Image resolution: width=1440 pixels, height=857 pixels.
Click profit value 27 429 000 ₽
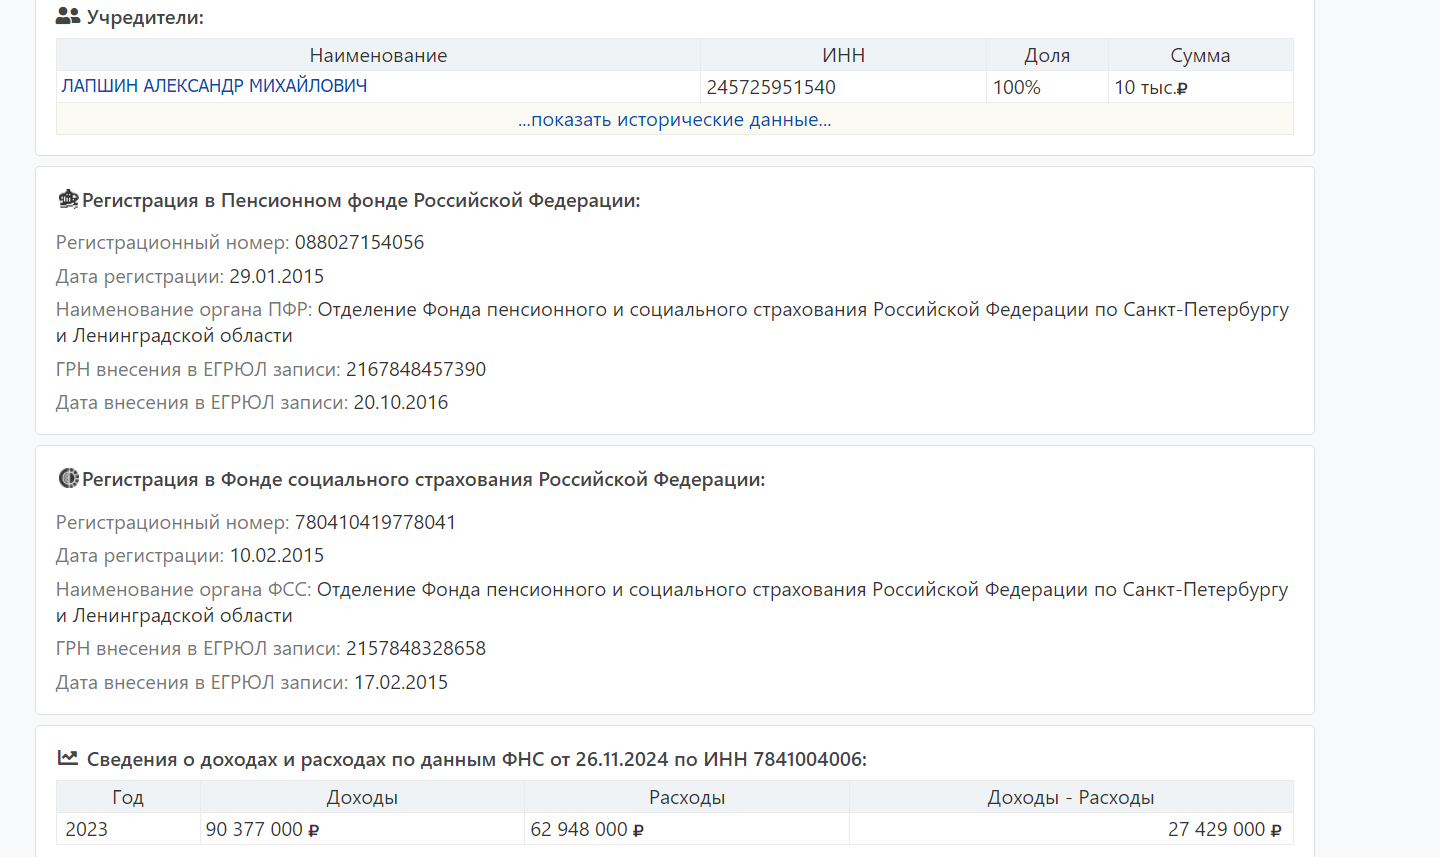pos(1225,829)
